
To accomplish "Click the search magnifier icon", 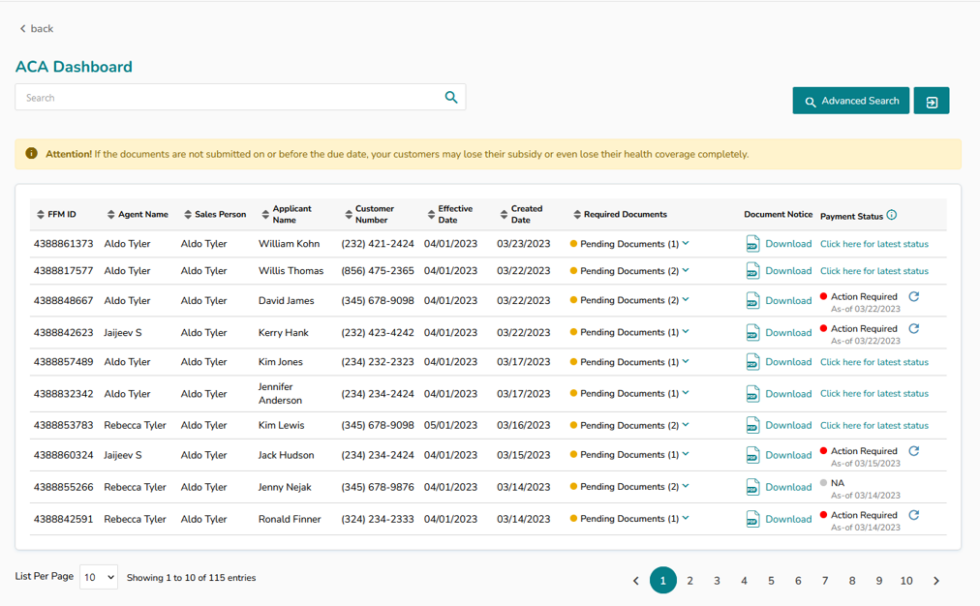I will pos(451,97).
